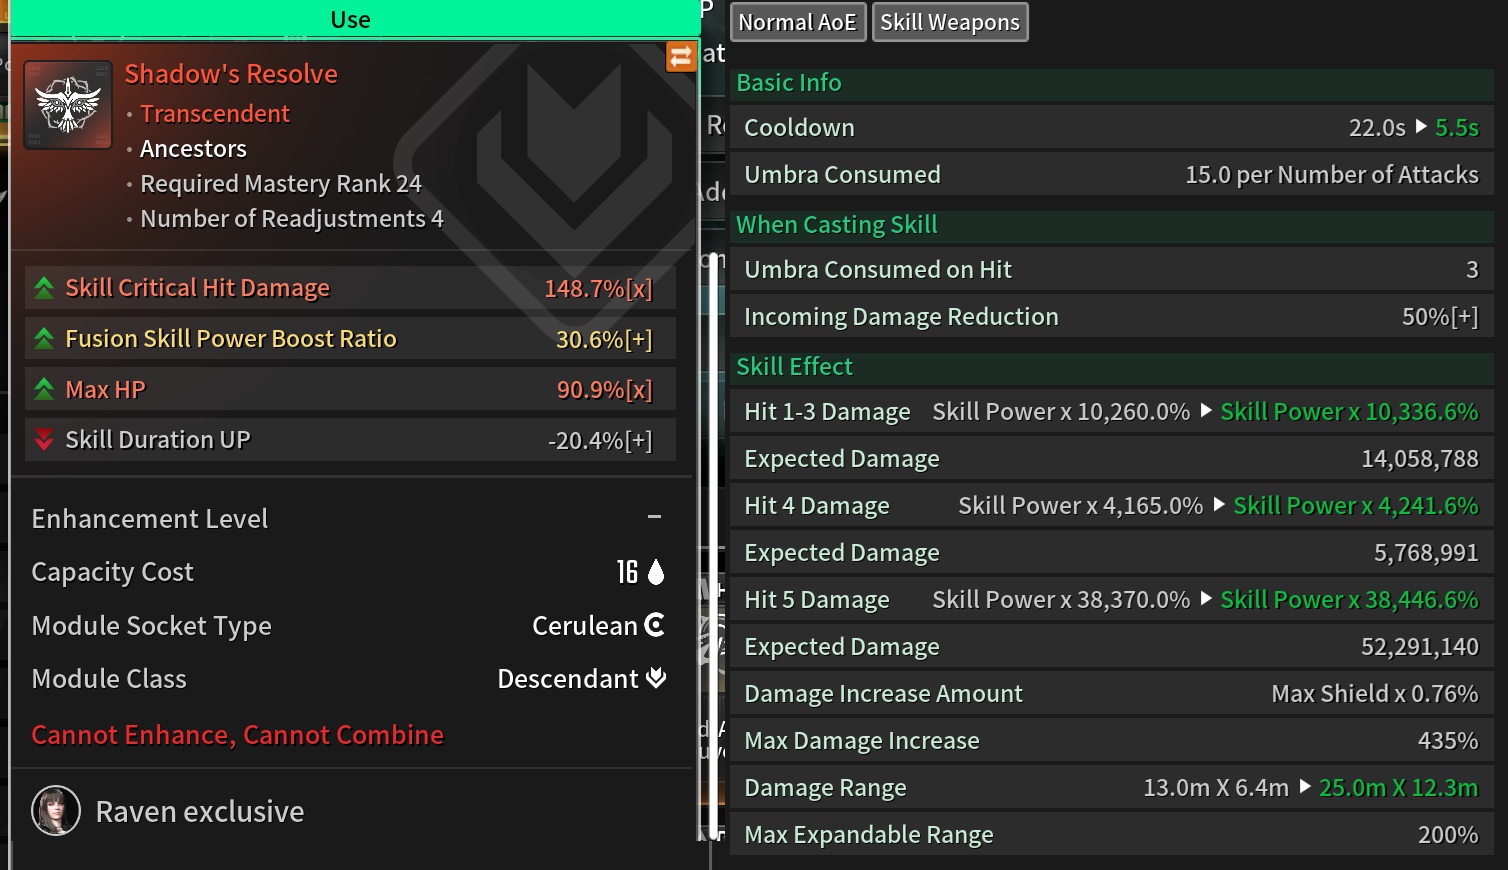Image resolution: width=1508 pixels, height=870 pixels.
Task: Select the 52,291,140 expected damage value
Action: click(x=1420, y=647)
